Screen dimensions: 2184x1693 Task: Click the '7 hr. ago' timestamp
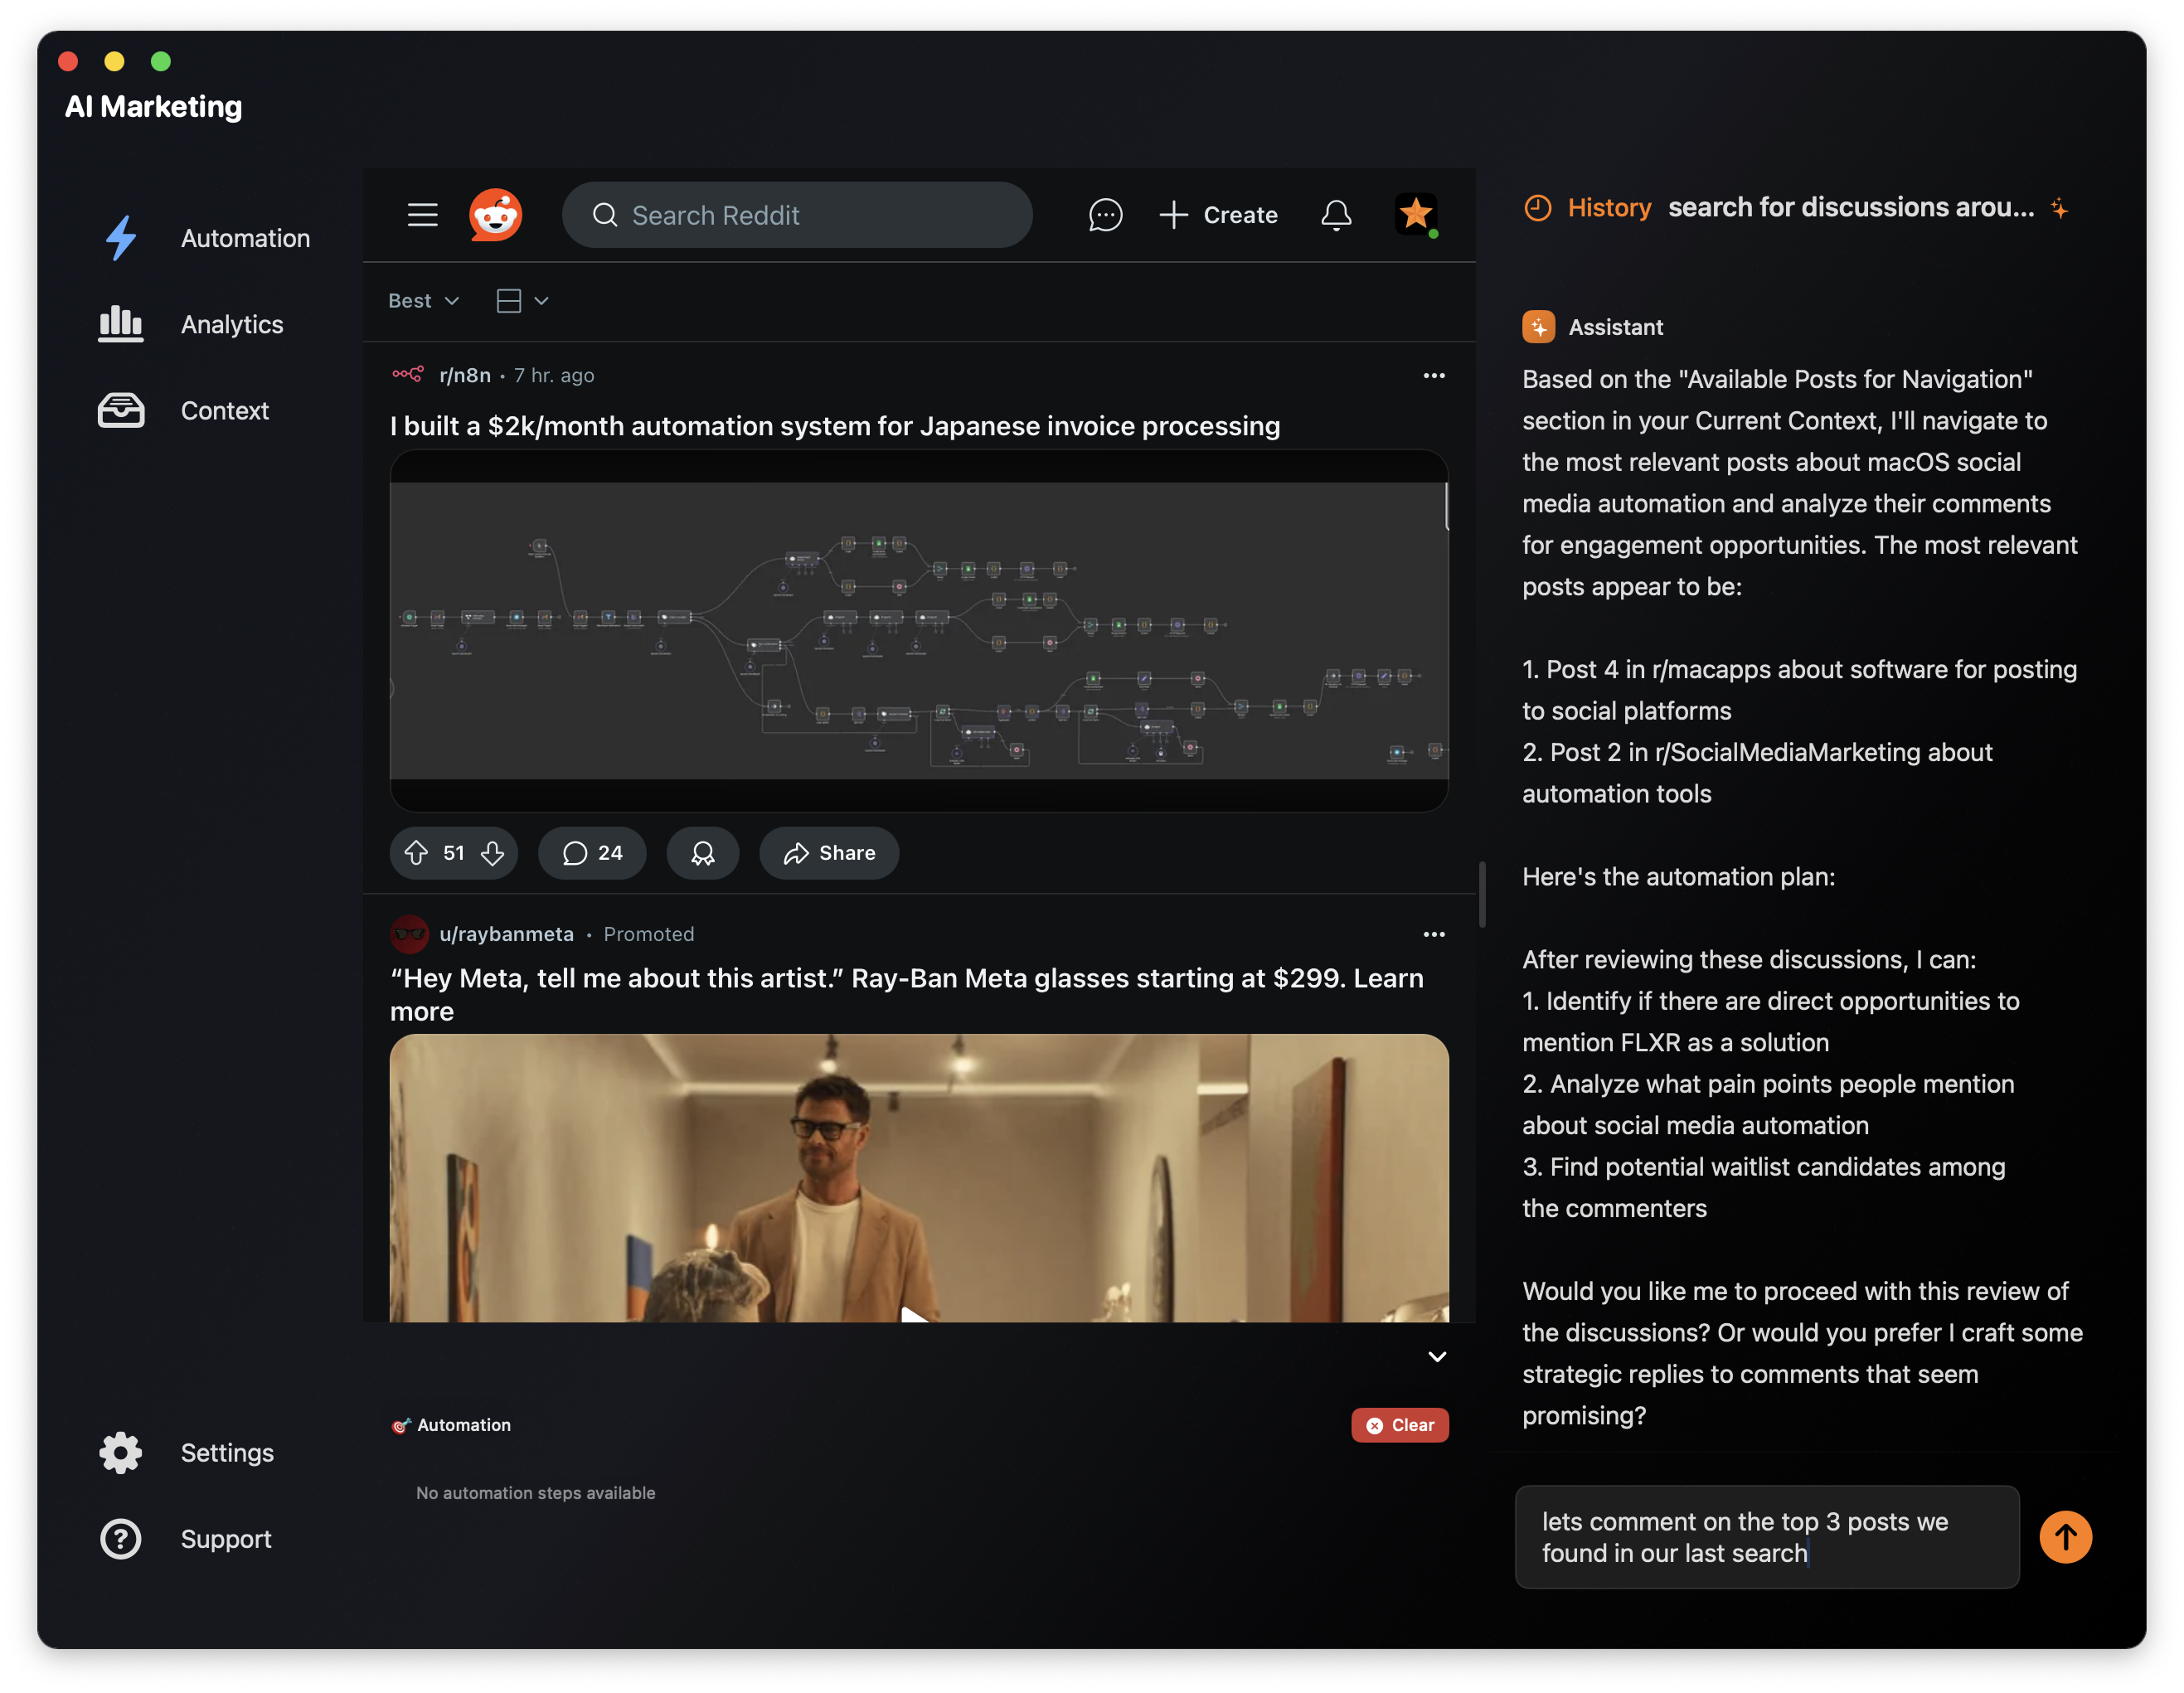pos(554,375)
